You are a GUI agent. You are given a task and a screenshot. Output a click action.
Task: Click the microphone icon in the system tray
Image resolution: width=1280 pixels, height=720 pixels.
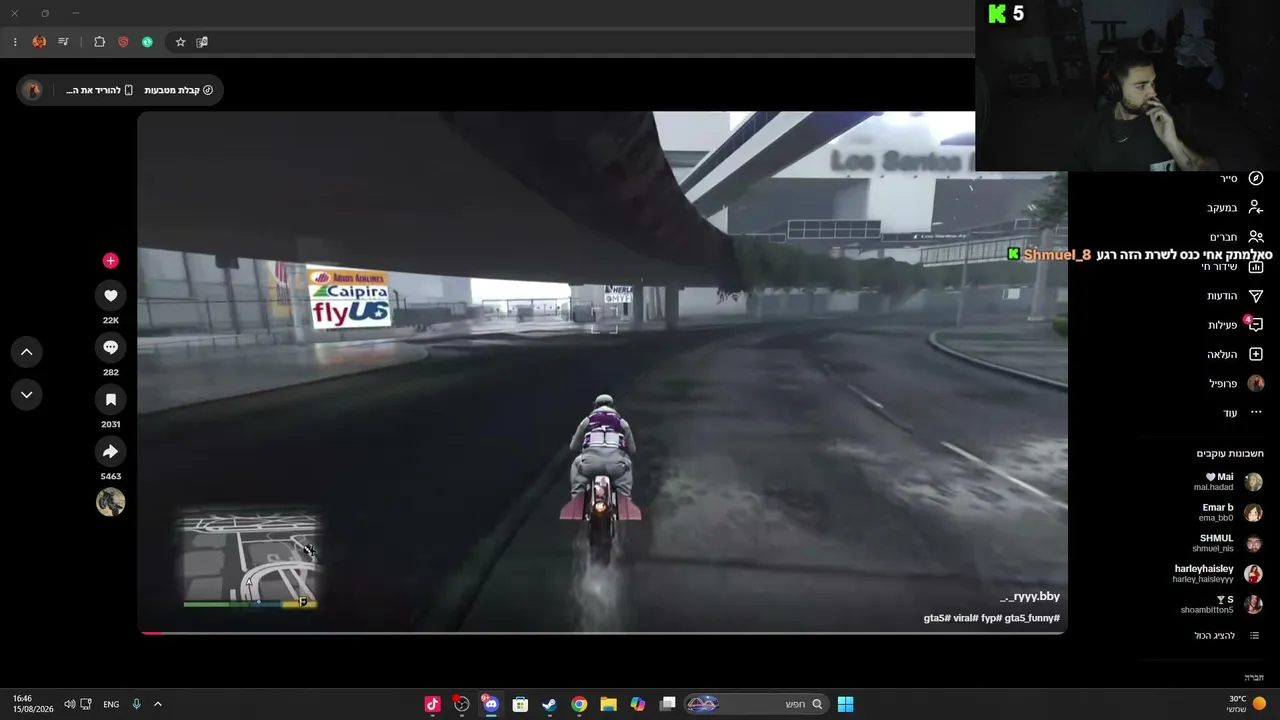136,704
